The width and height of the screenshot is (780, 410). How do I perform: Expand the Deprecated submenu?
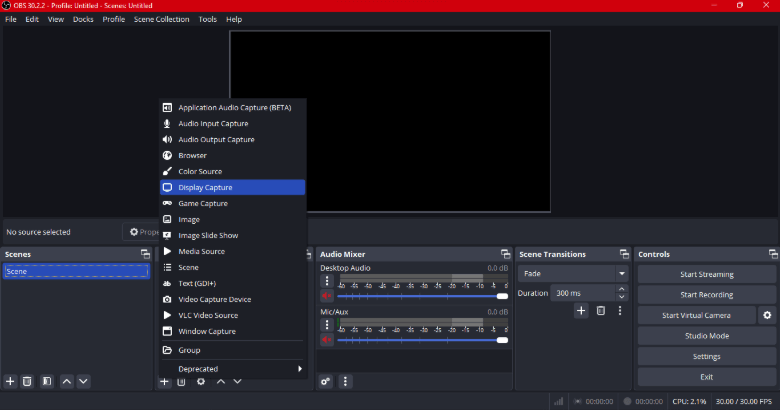coord(232,369)
